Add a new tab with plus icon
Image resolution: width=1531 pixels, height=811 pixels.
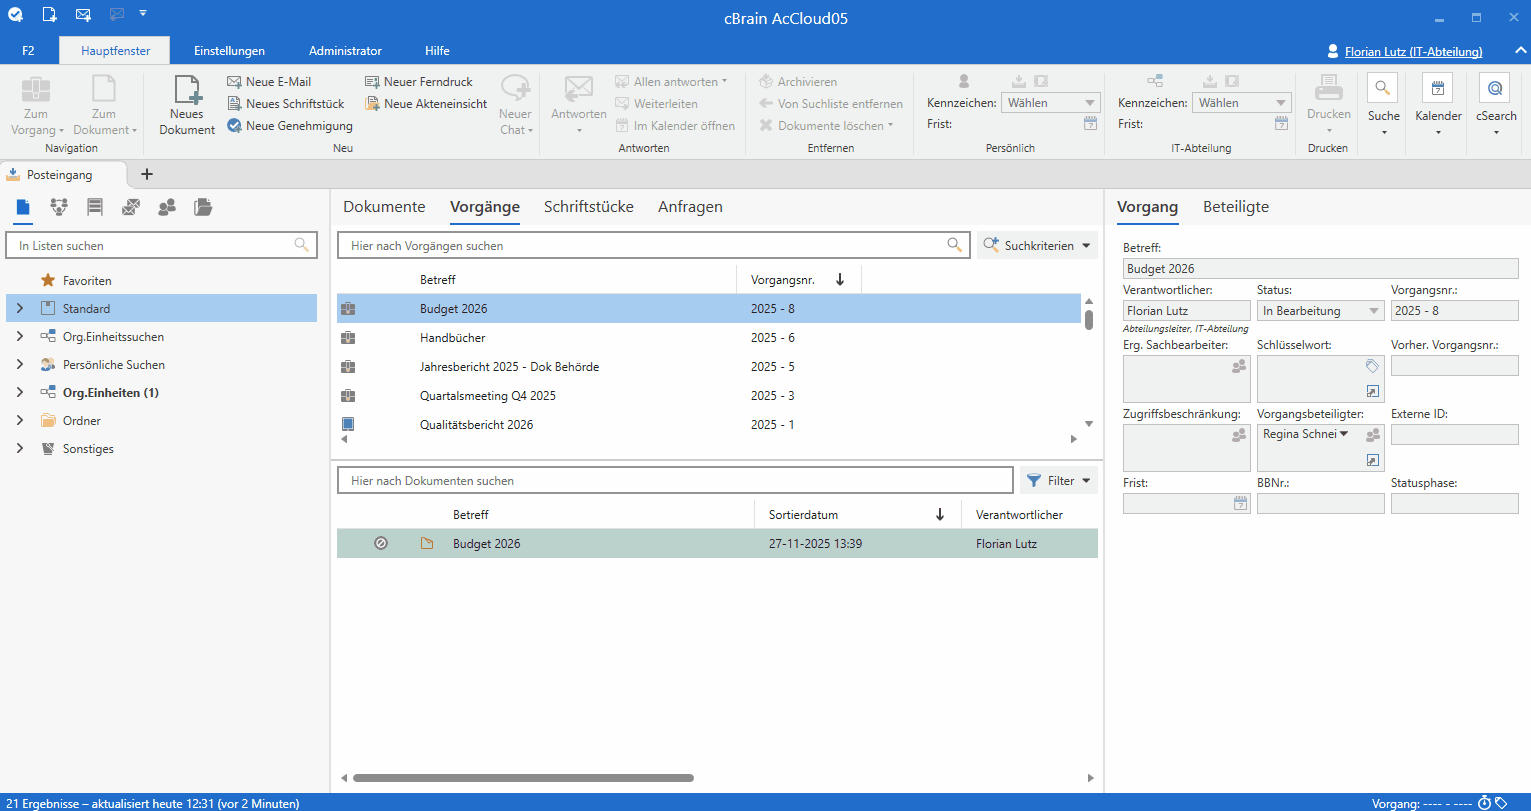(147, 174)
